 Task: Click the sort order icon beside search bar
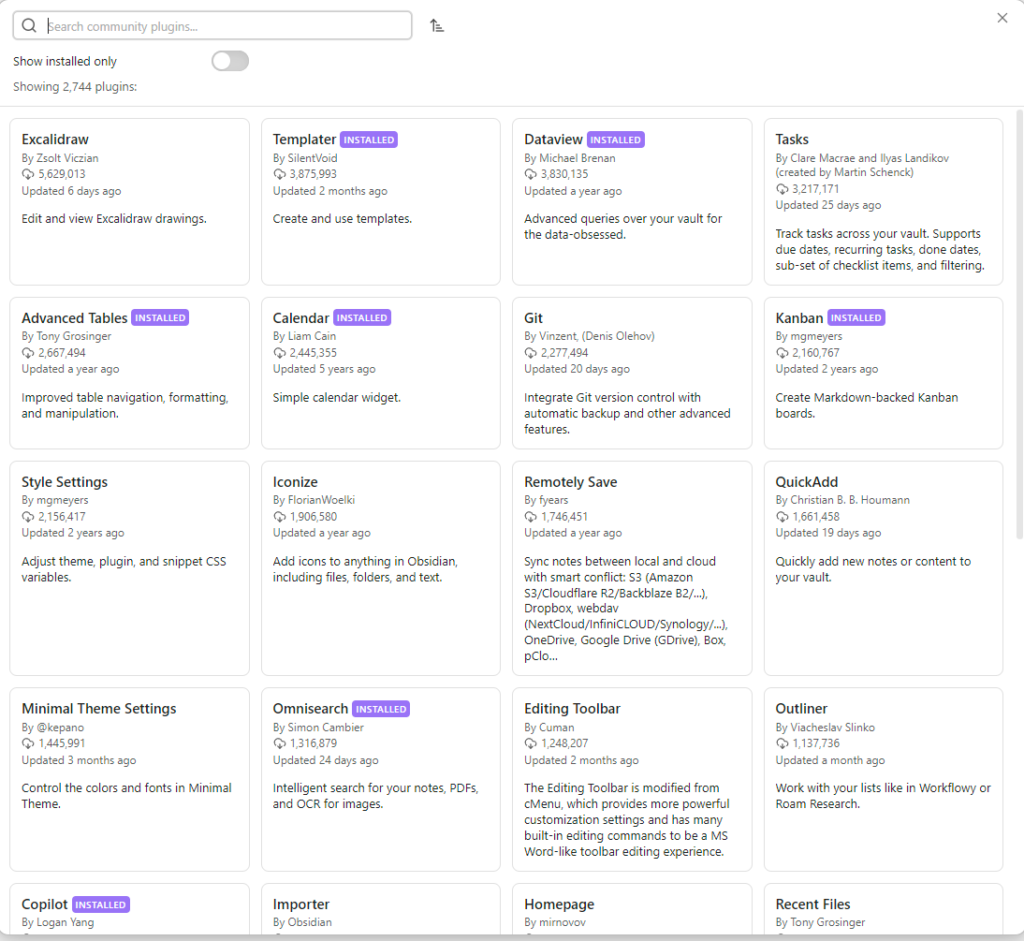point(436,25)
